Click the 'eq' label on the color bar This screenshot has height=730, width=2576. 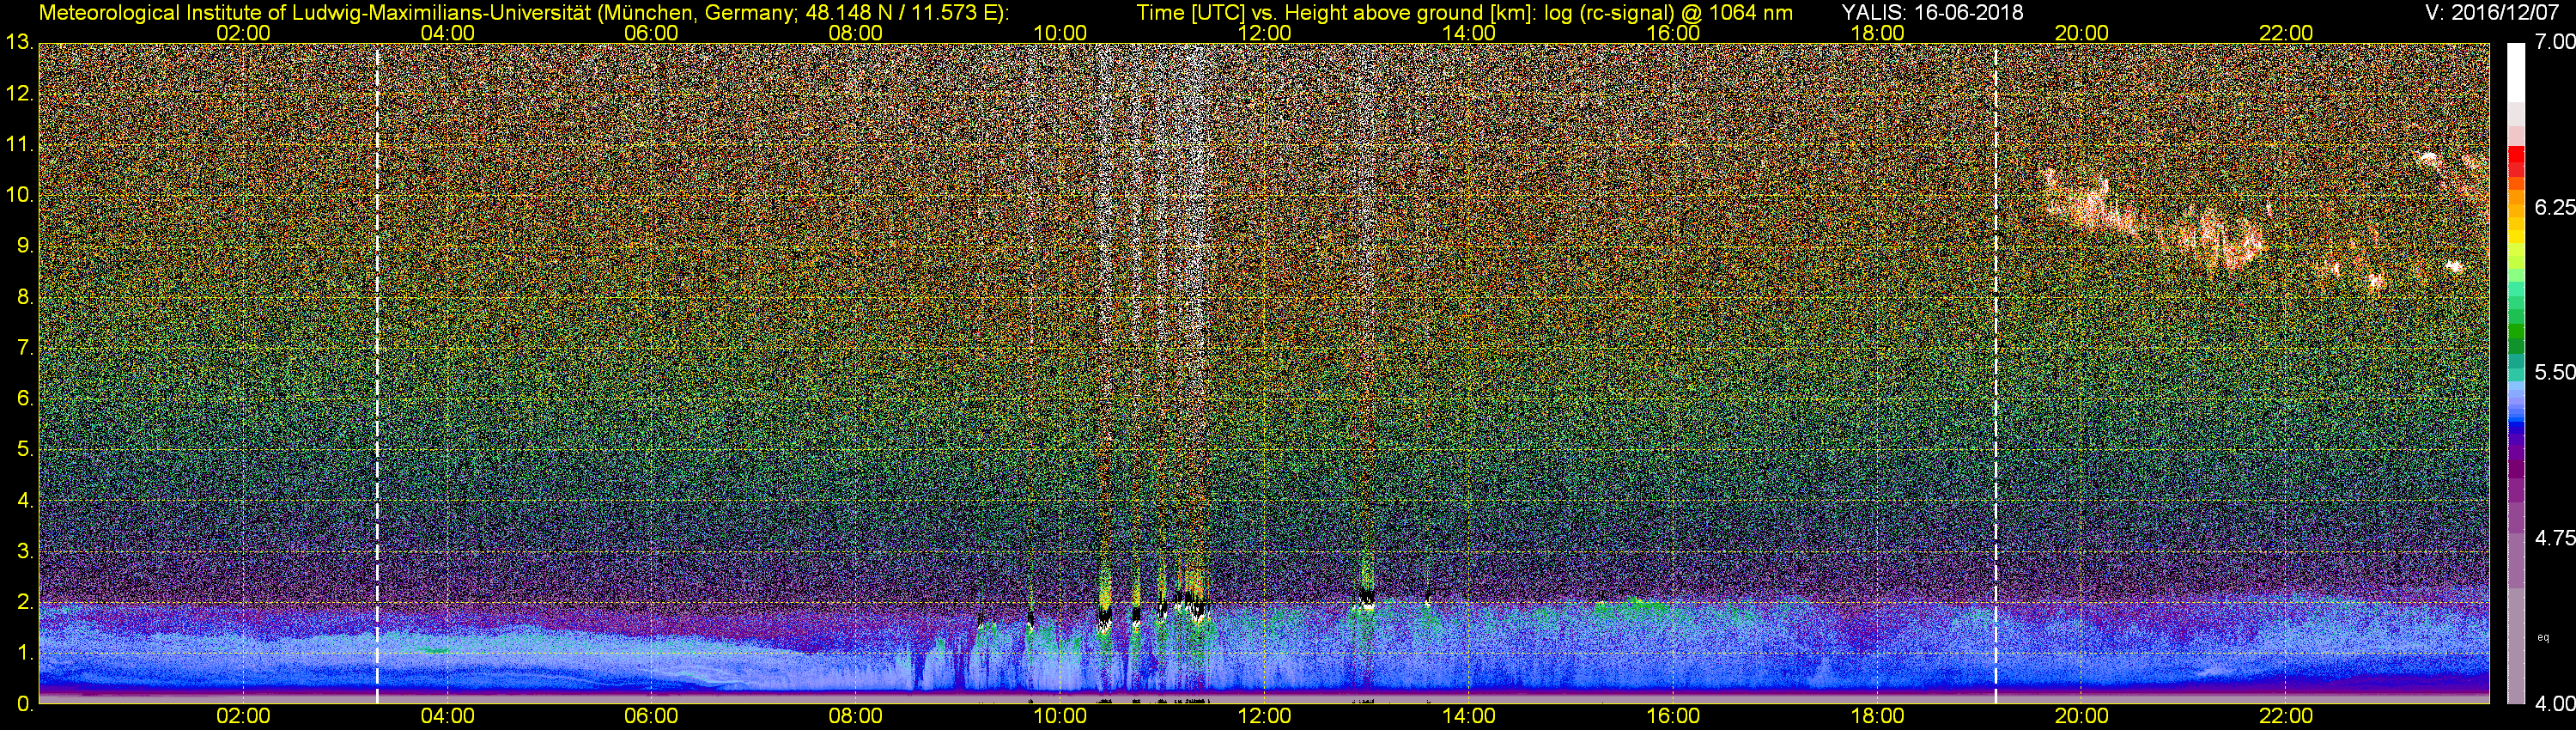pyautogui.click(x=2543, y=637)
